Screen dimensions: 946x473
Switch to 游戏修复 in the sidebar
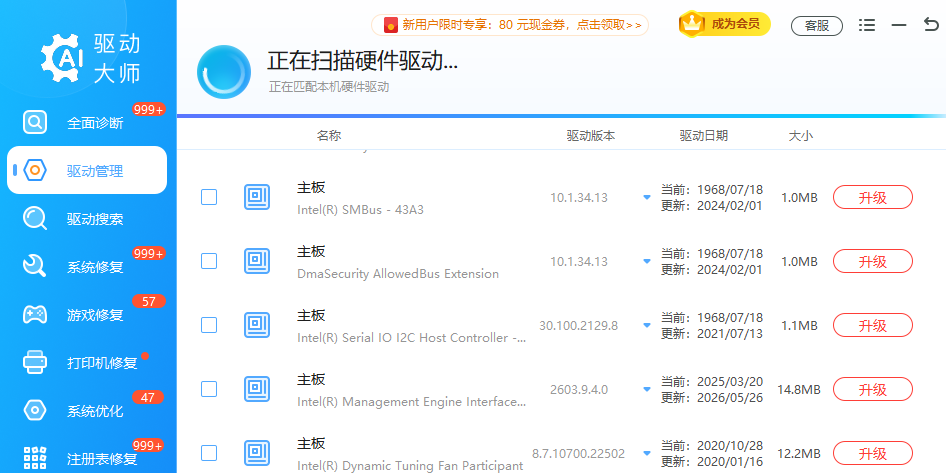click(x=87, y=314)
